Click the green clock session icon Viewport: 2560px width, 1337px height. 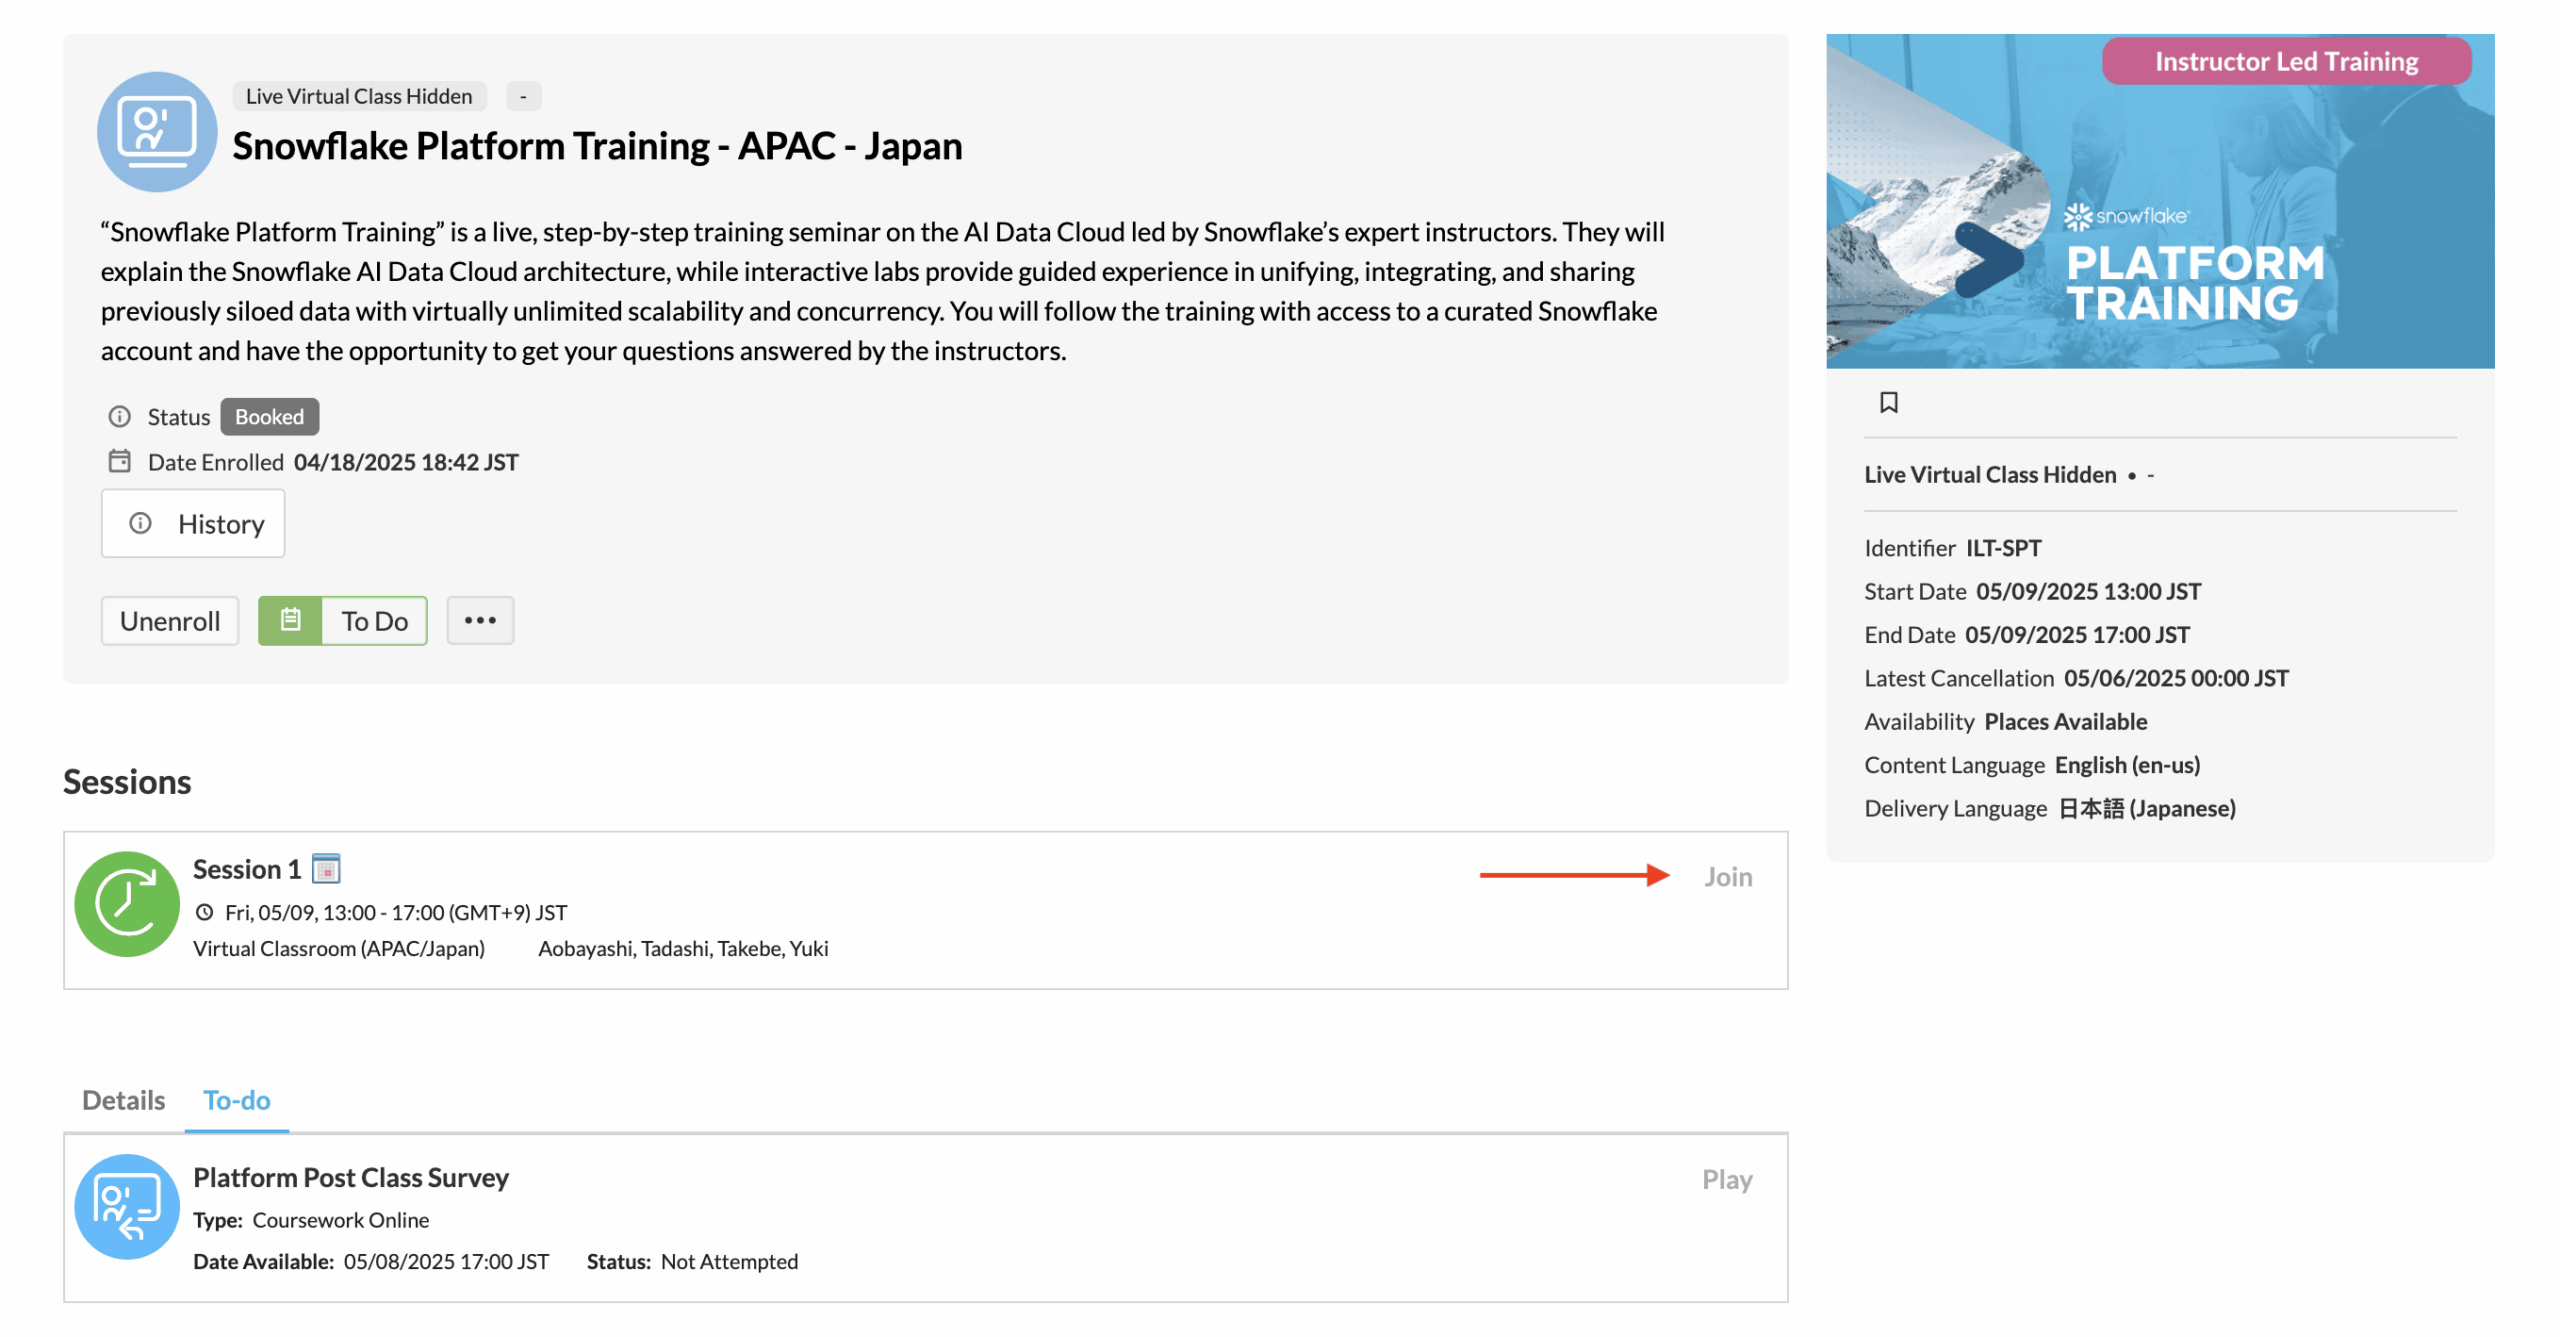[x=127, y=903]
